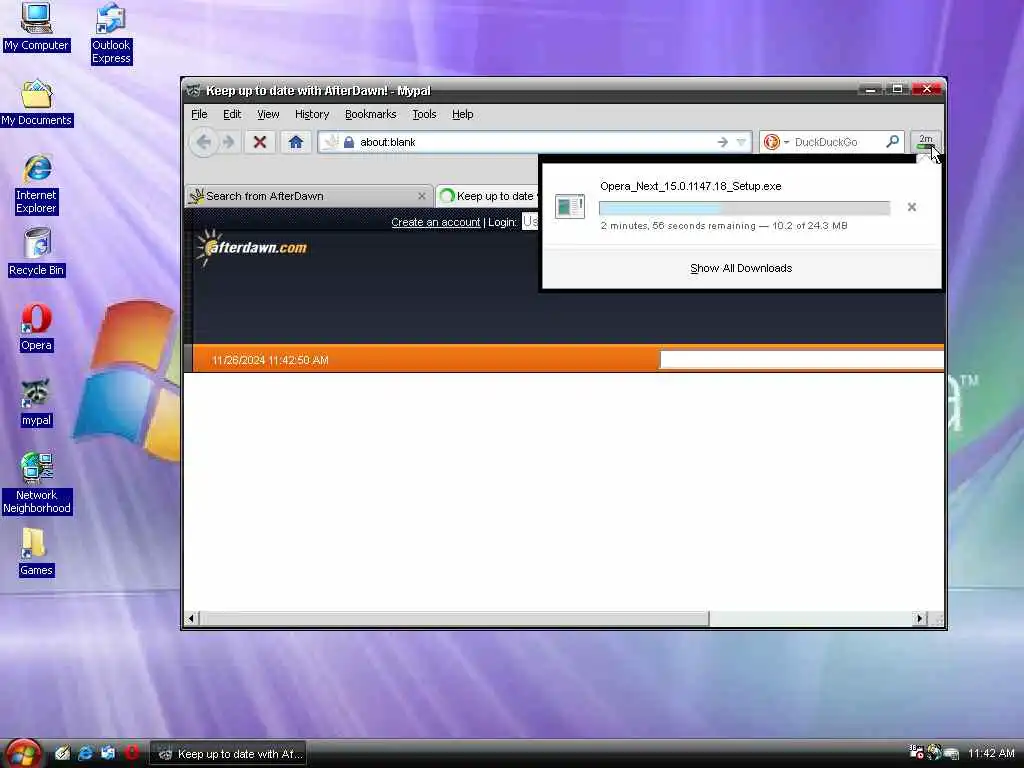Select Opera desktop shortcut
The width and height of the screenshot is (1024, 768).
[x=36, y=328]
